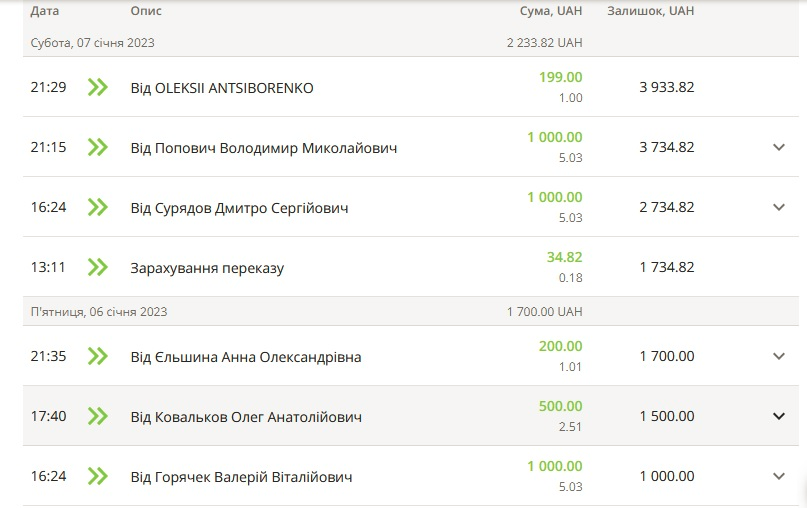This screenshot has height=508, width=807.
Task: Show details for Горячек Валерій Віталійович transfer
Action: [779, 476]
